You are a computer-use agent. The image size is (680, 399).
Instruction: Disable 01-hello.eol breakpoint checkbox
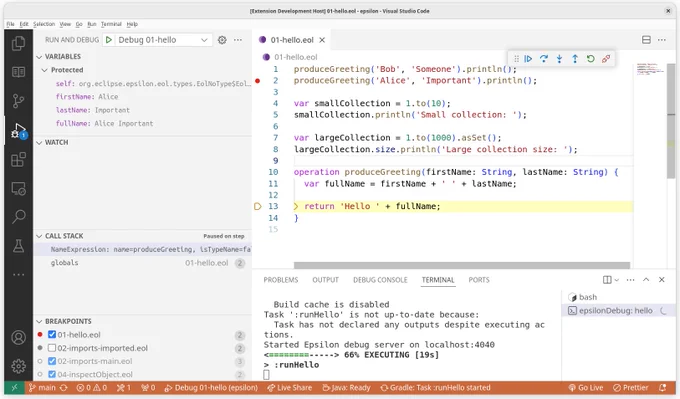52,334
